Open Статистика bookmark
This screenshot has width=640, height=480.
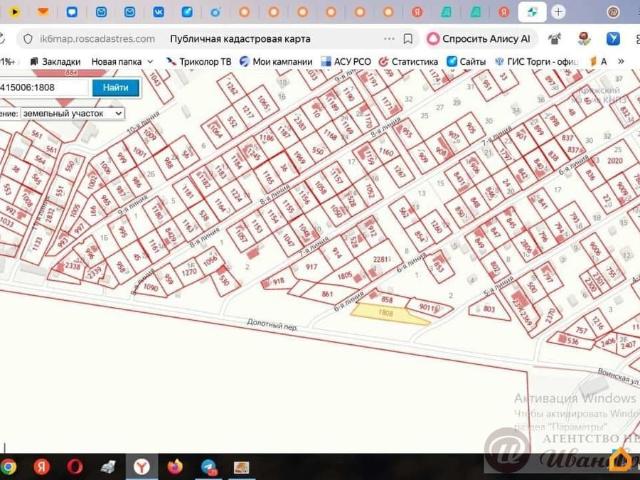[408, 62]
